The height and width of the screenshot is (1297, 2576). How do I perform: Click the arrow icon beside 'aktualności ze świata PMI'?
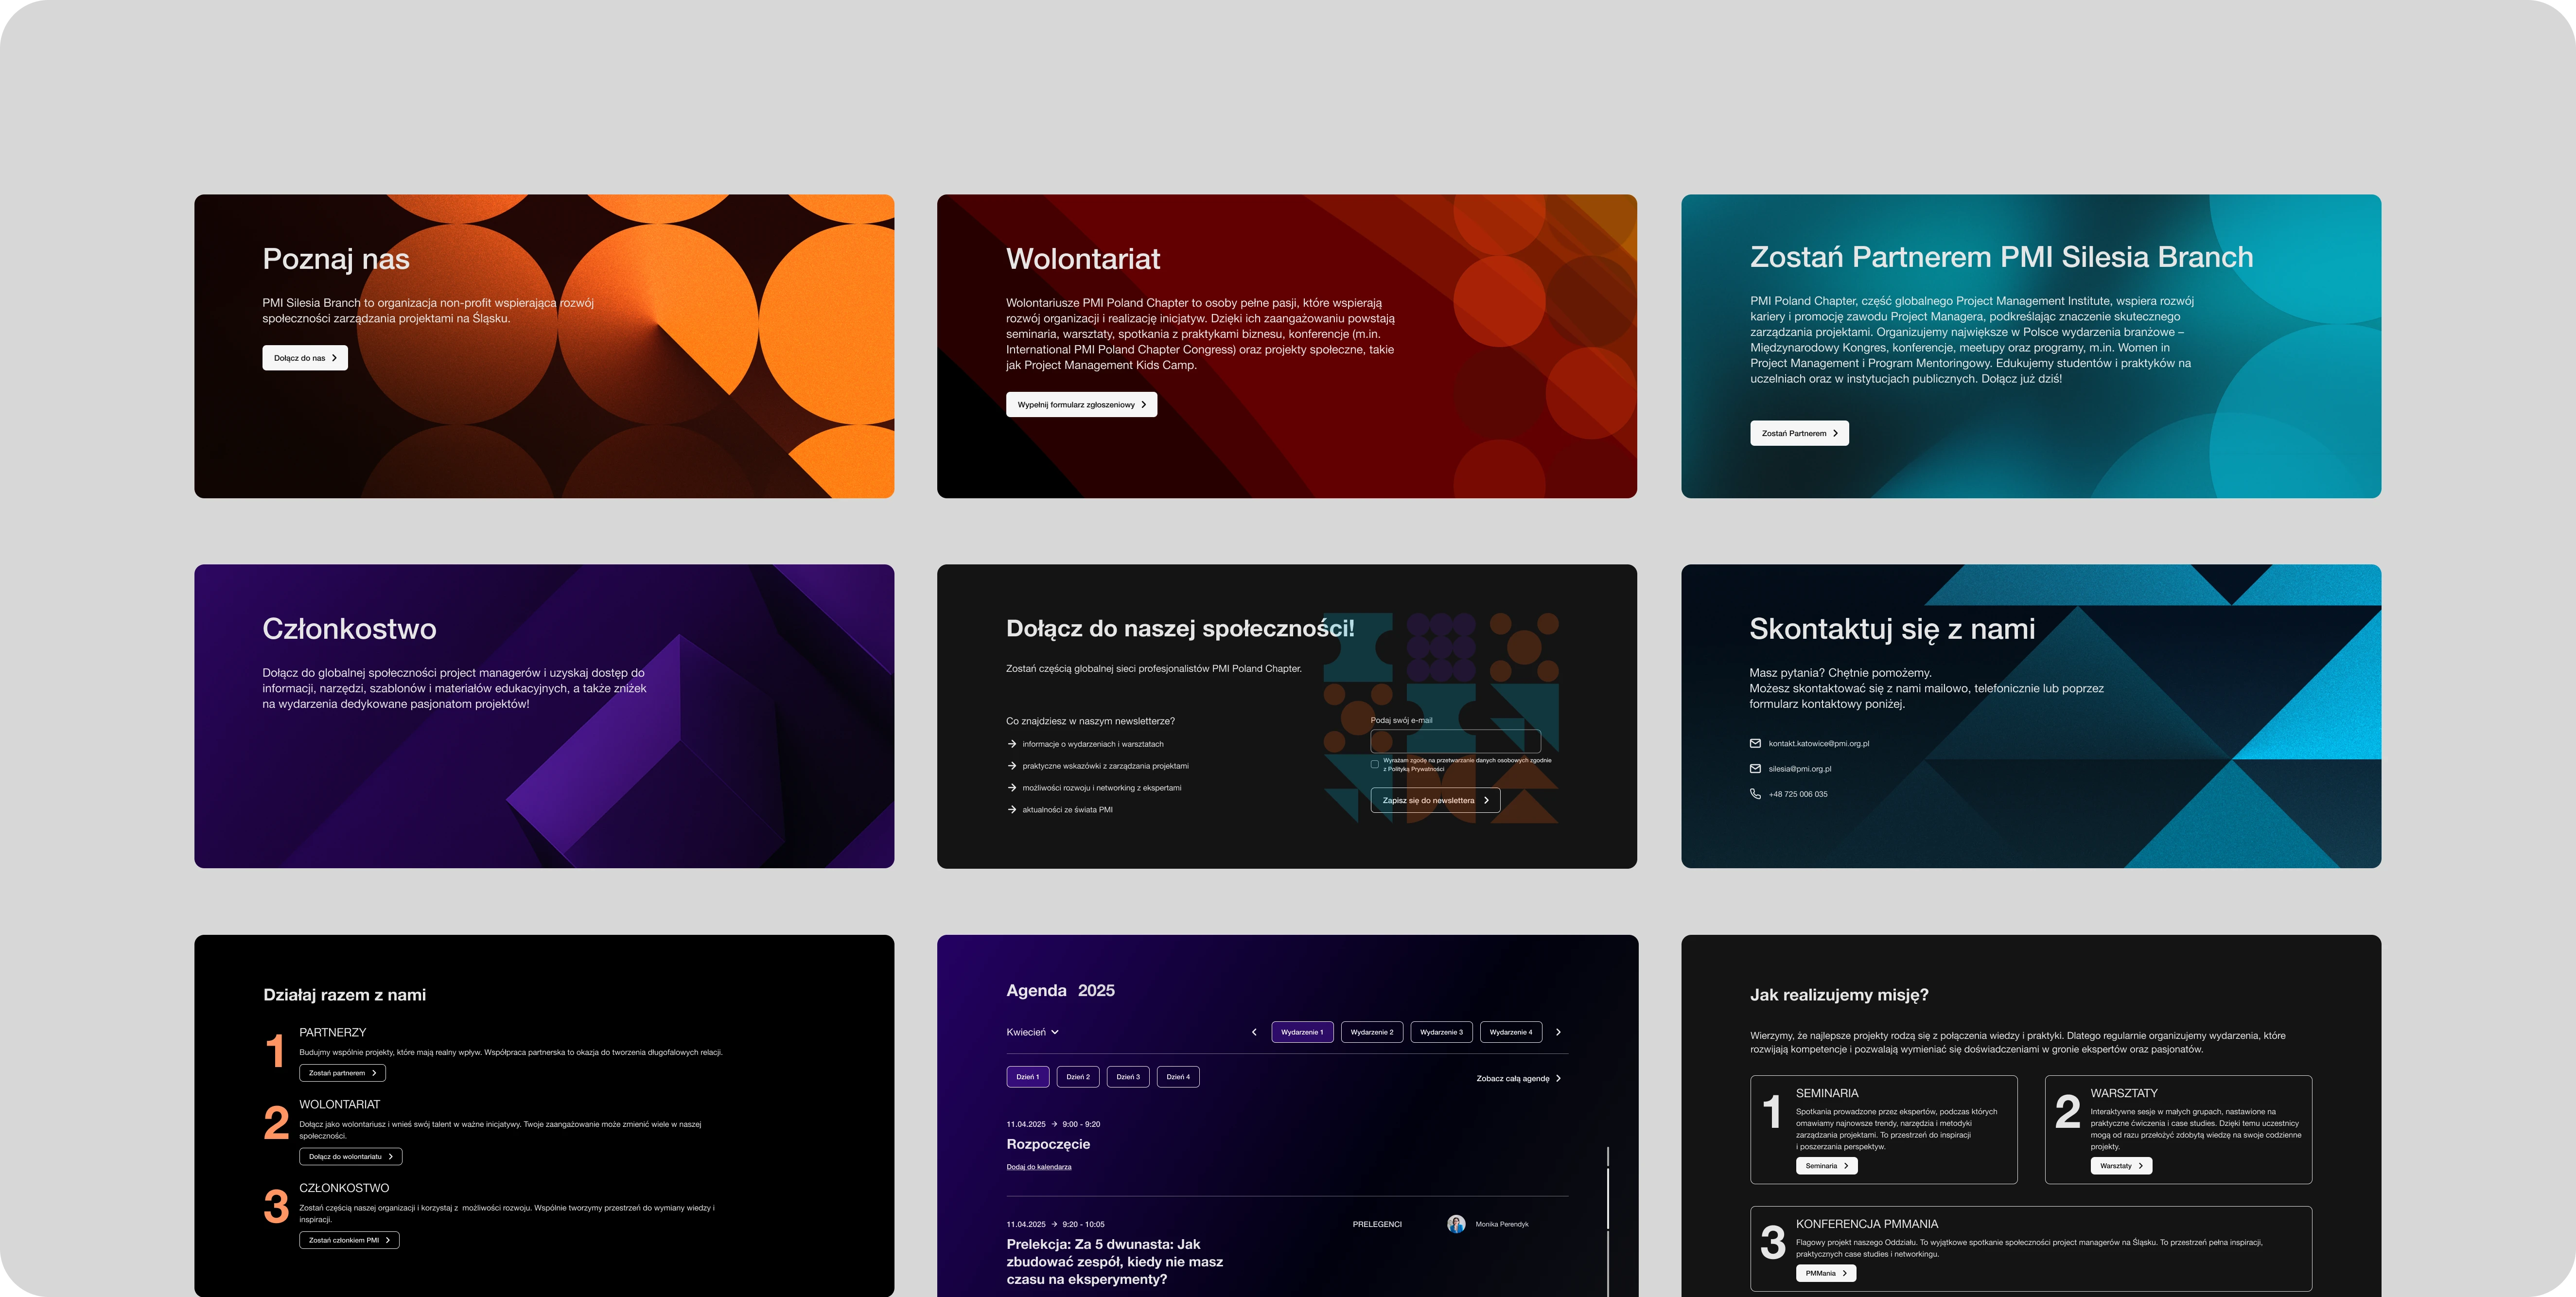click(1012, 809)
